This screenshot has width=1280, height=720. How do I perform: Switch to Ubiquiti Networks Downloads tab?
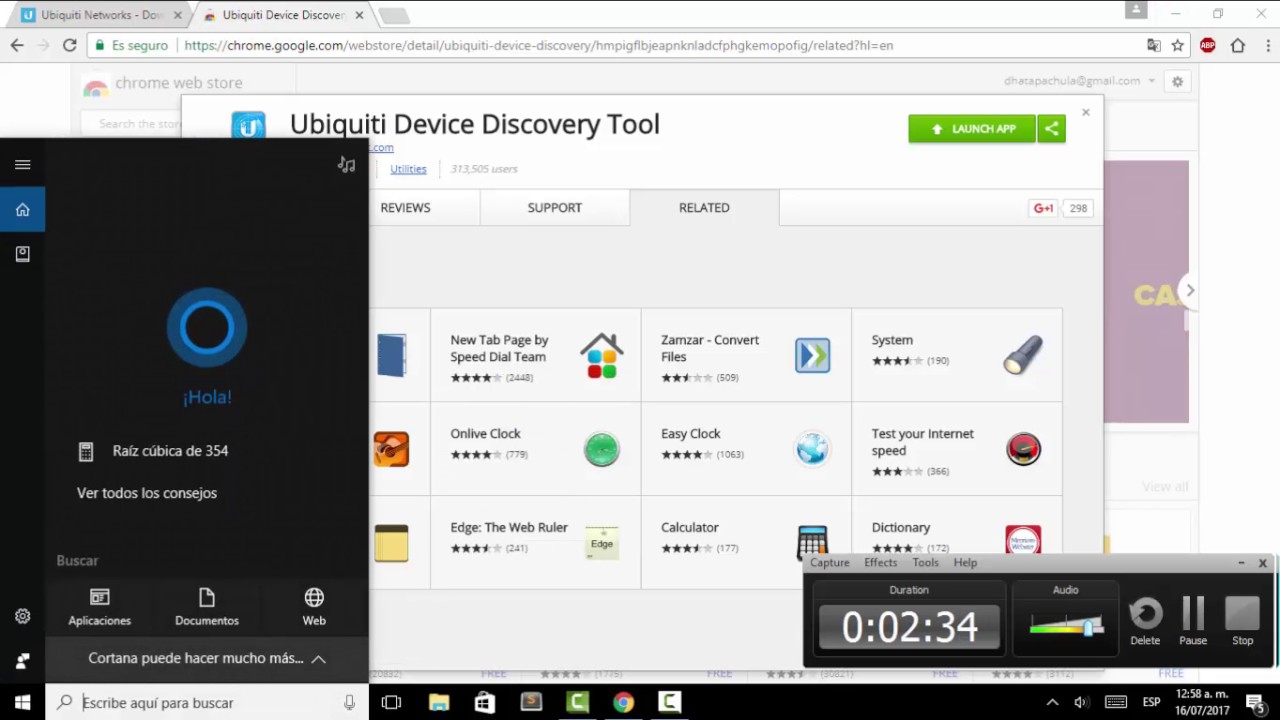[x=100, y=15]
